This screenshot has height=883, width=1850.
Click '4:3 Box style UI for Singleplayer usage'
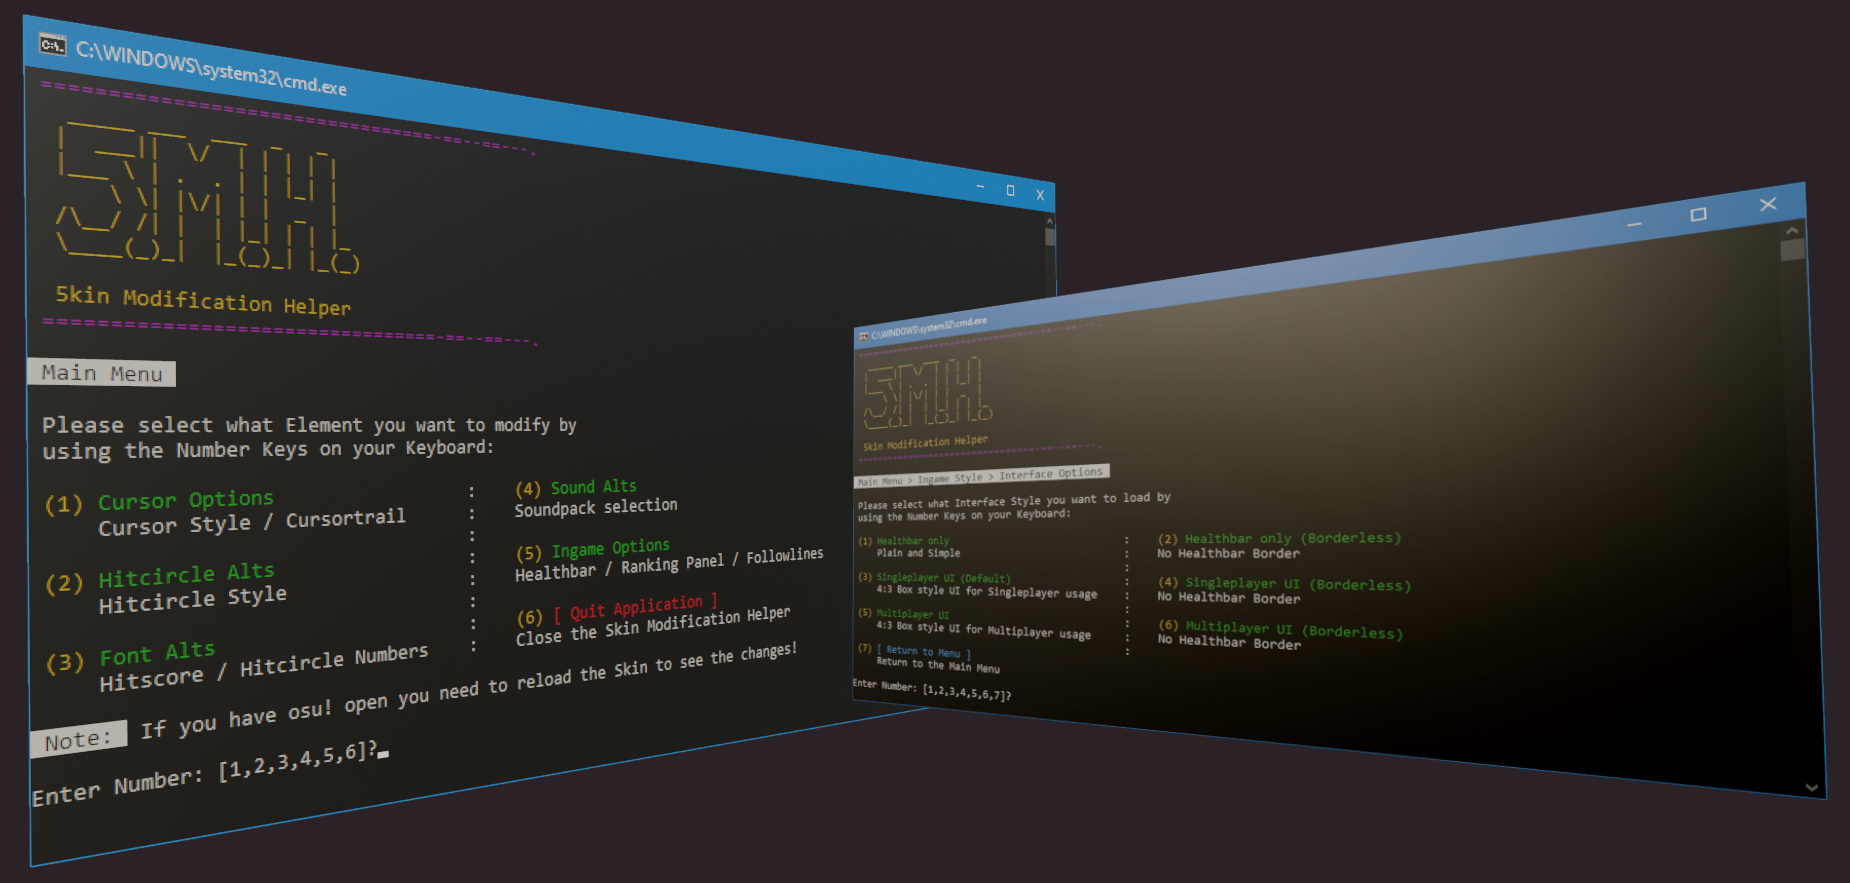click(987, 592)
